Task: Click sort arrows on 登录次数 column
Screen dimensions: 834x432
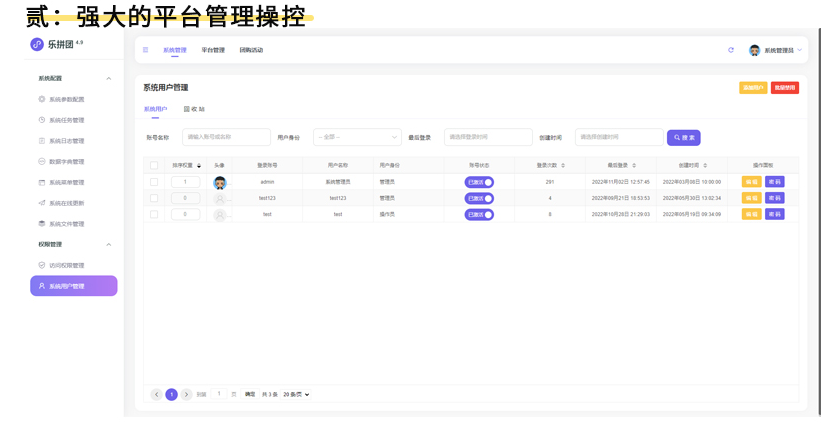Action: point(563,166)
